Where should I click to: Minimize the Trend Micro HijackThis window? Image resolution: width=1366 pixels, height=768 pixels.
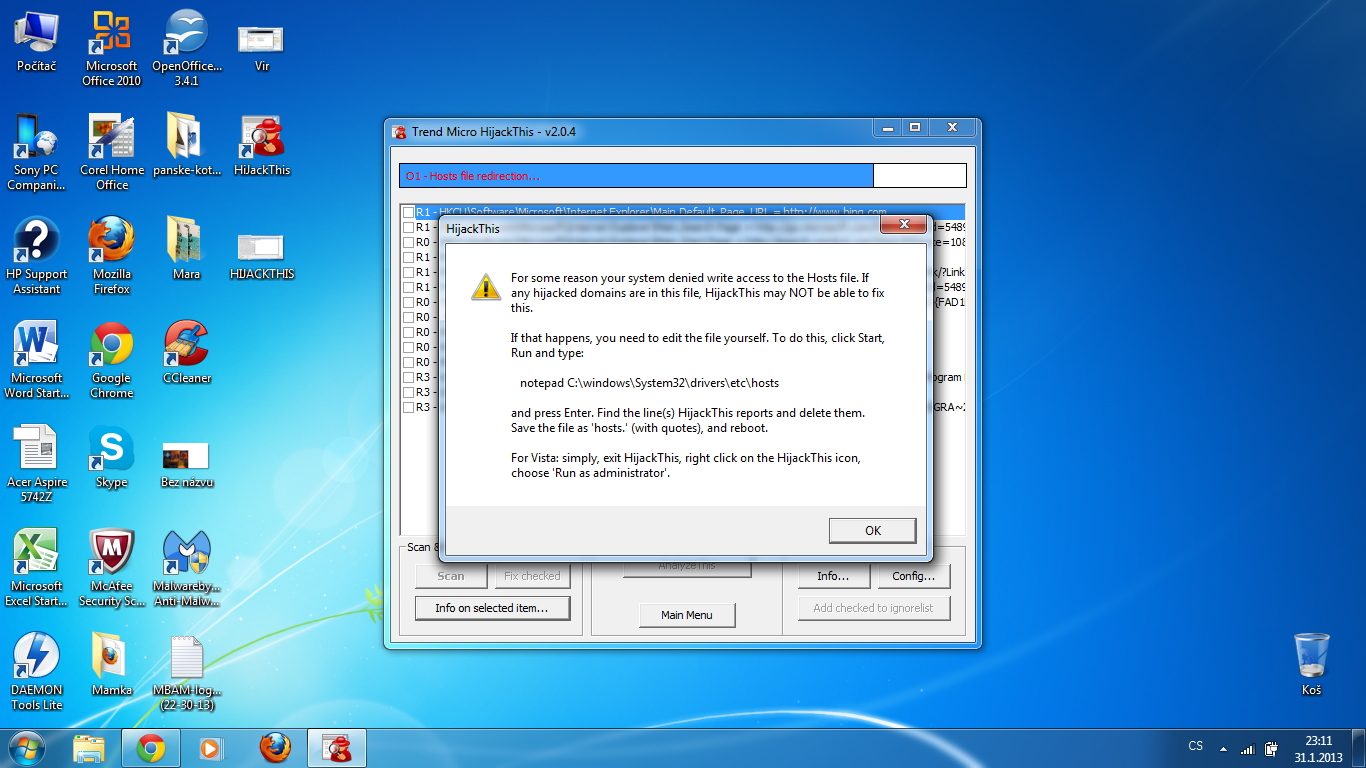(x=886, y=128)
